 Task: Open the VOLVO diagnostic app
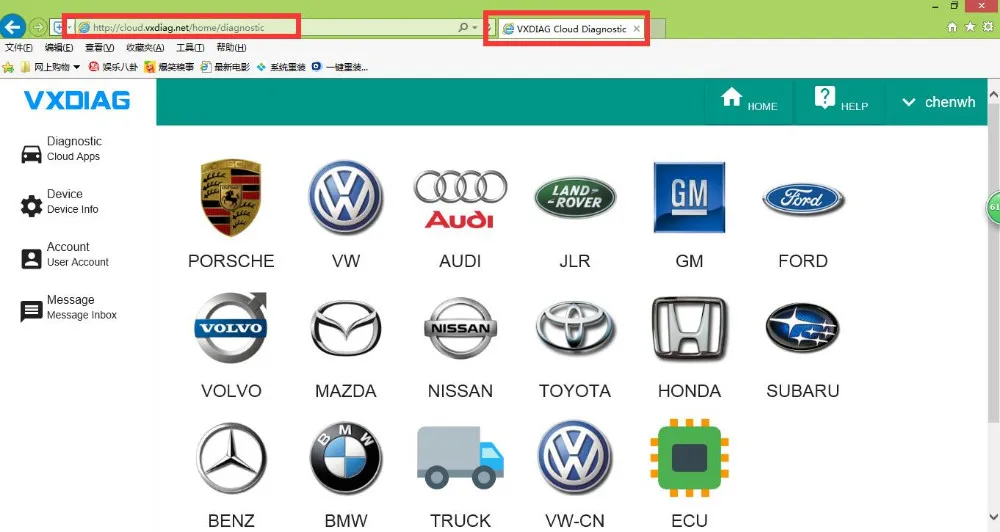[231, 328]
